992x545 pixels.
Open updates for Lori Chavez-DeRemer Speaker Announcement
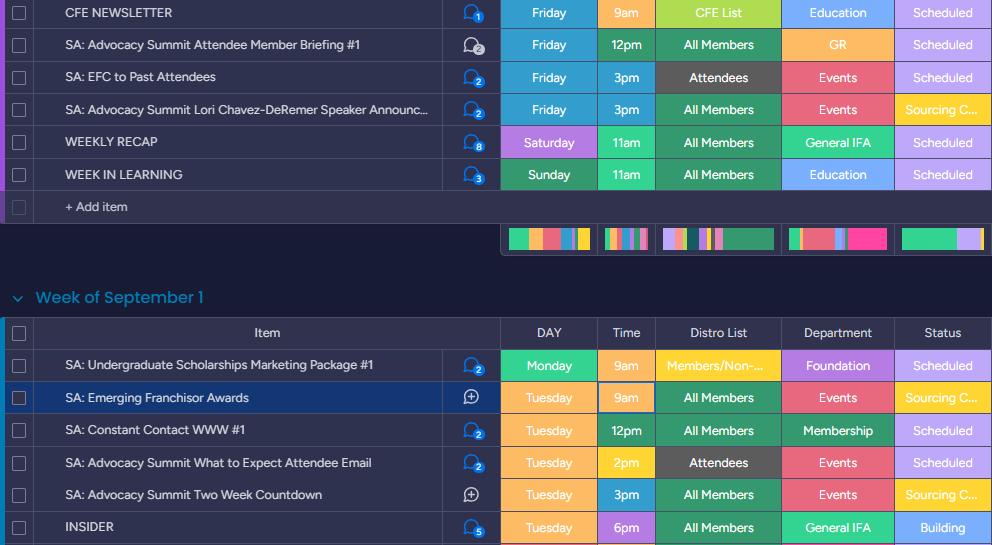click(x=472, y=110)
